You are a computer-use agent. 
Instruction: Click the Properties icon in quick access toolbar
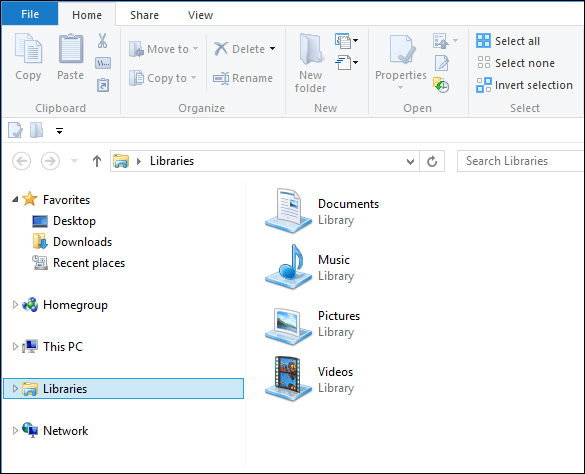pyautogui.click(x=15, y=130)
